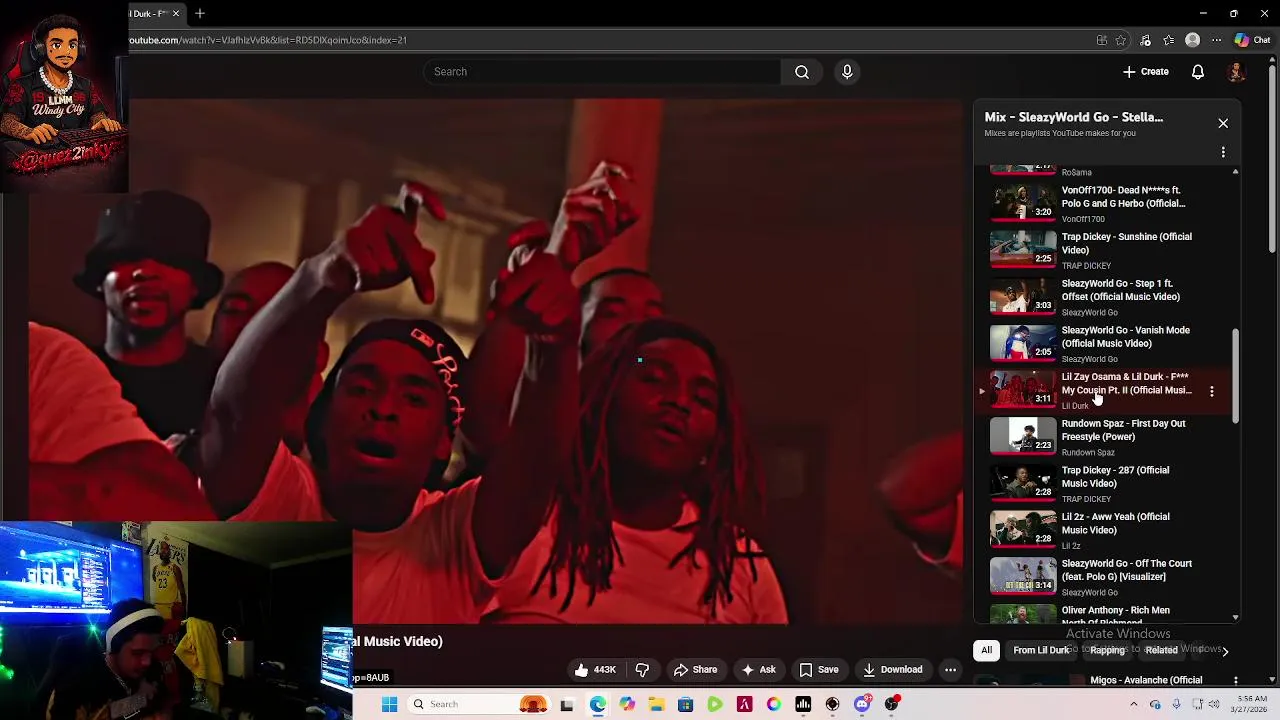
Task: Close the current browser tab
Action: (x=176, y=13)
